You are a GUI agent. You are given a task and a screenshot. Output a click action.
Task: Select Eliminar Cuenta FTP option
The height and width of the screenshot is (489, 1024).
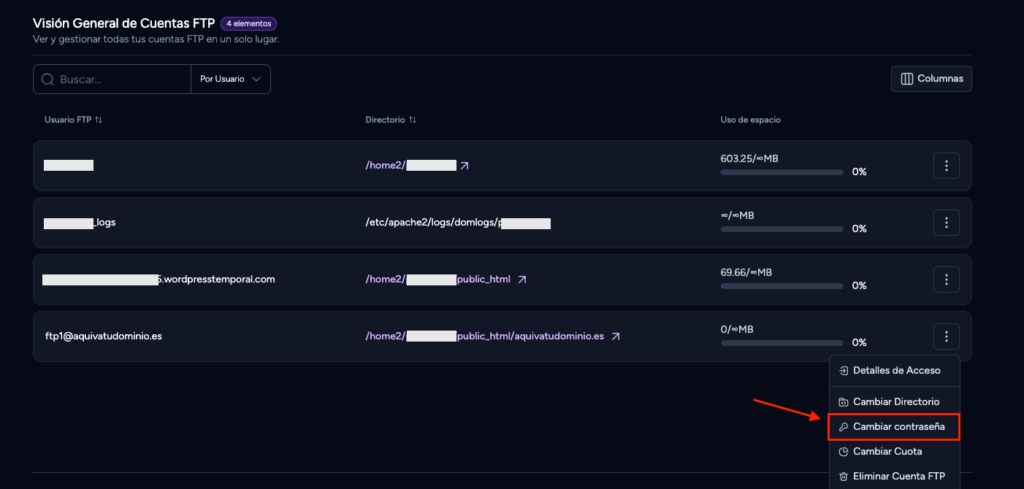click(889, 476)
